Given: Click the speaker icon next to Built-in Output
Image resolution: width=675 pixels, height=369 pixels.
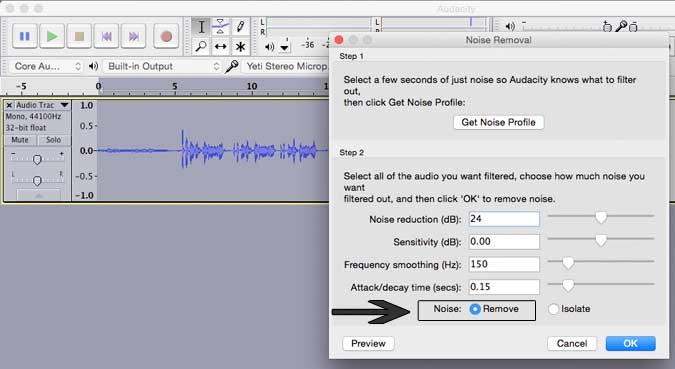Looking at the screenshot, I should pyautogui.click(x=93, y=66).
